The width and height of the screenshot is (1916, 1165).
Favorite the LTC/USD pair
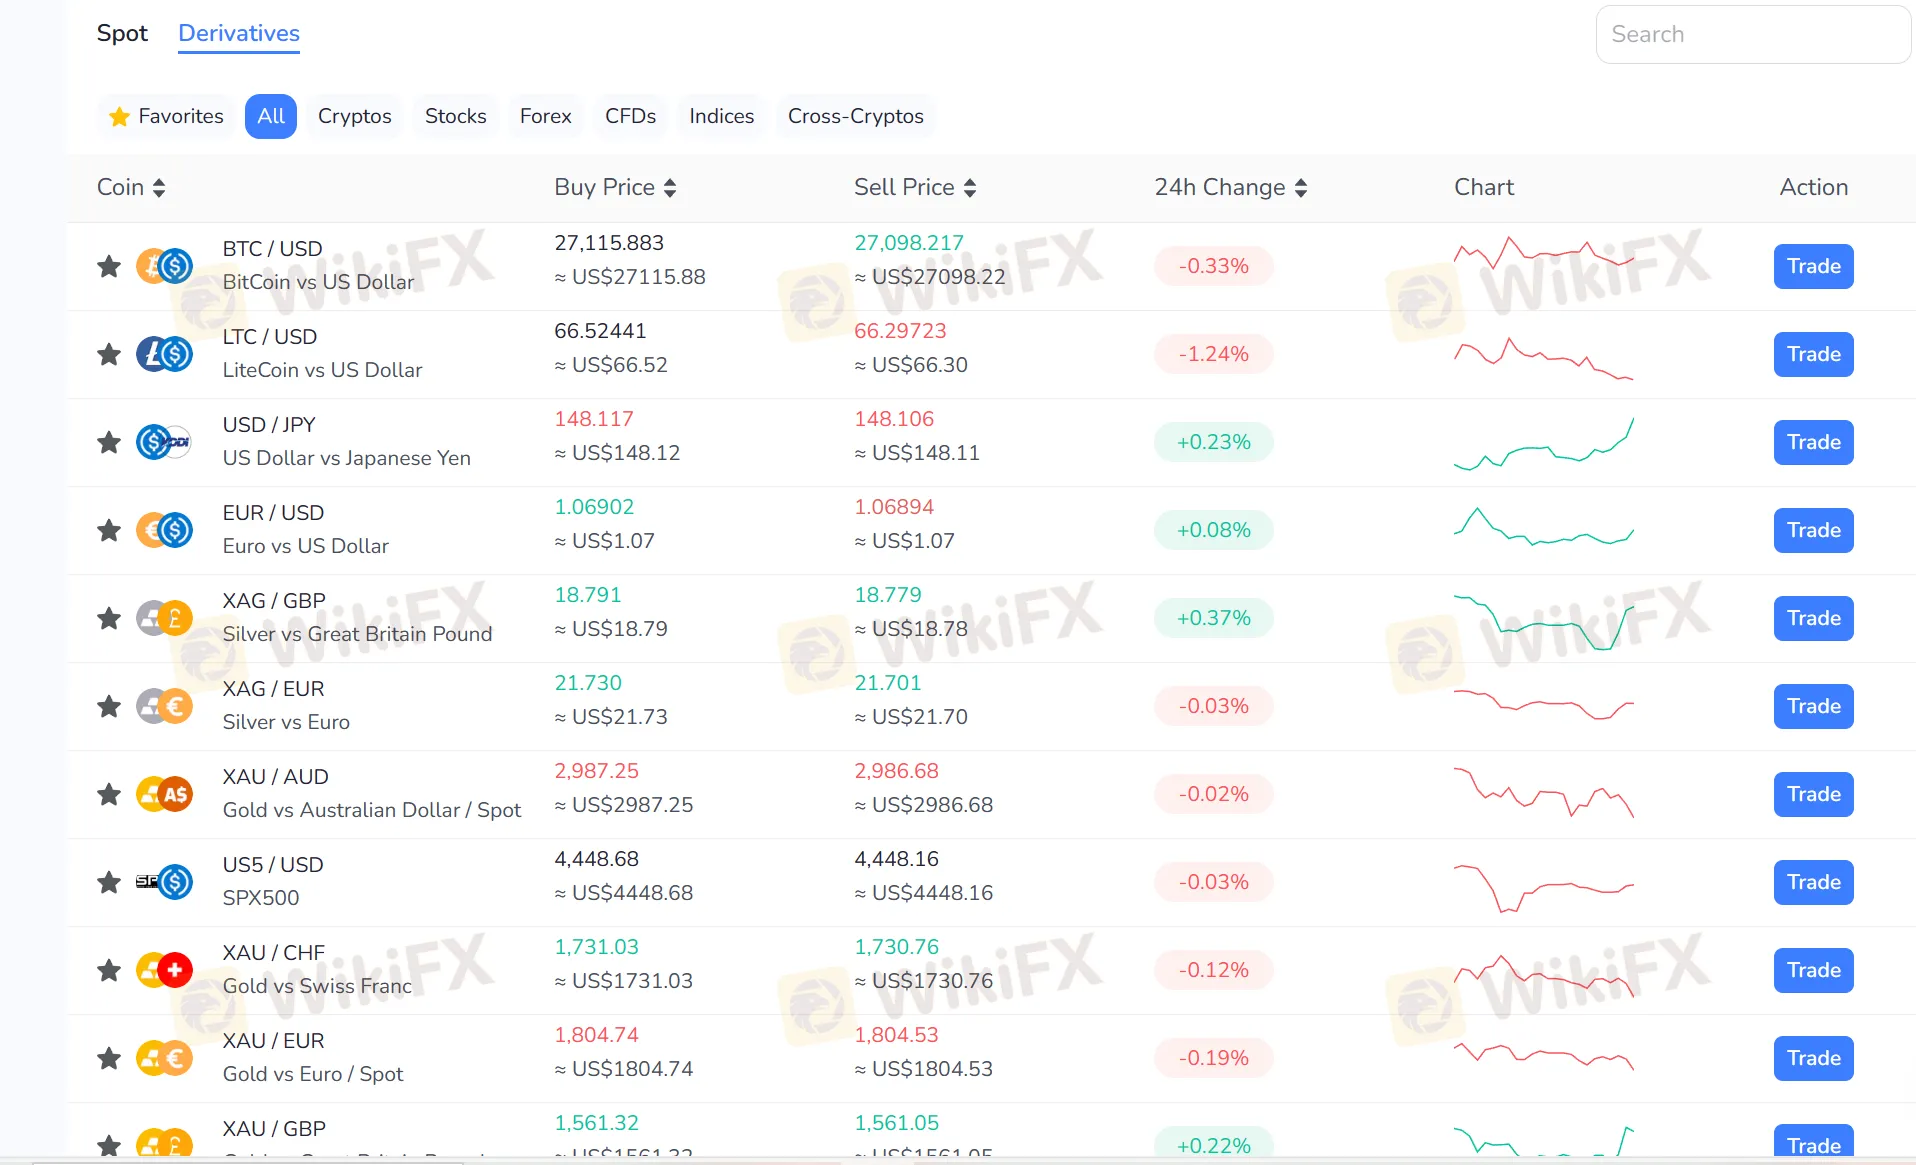108,354
